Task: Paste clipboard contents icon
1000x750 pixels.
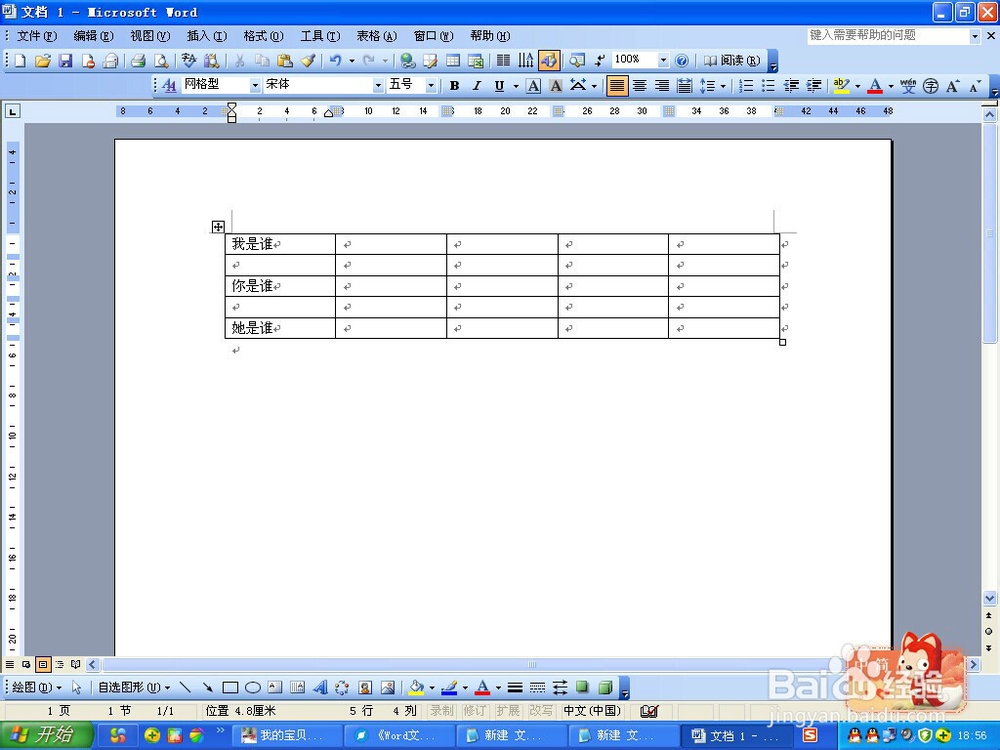Action: point(284,61)
